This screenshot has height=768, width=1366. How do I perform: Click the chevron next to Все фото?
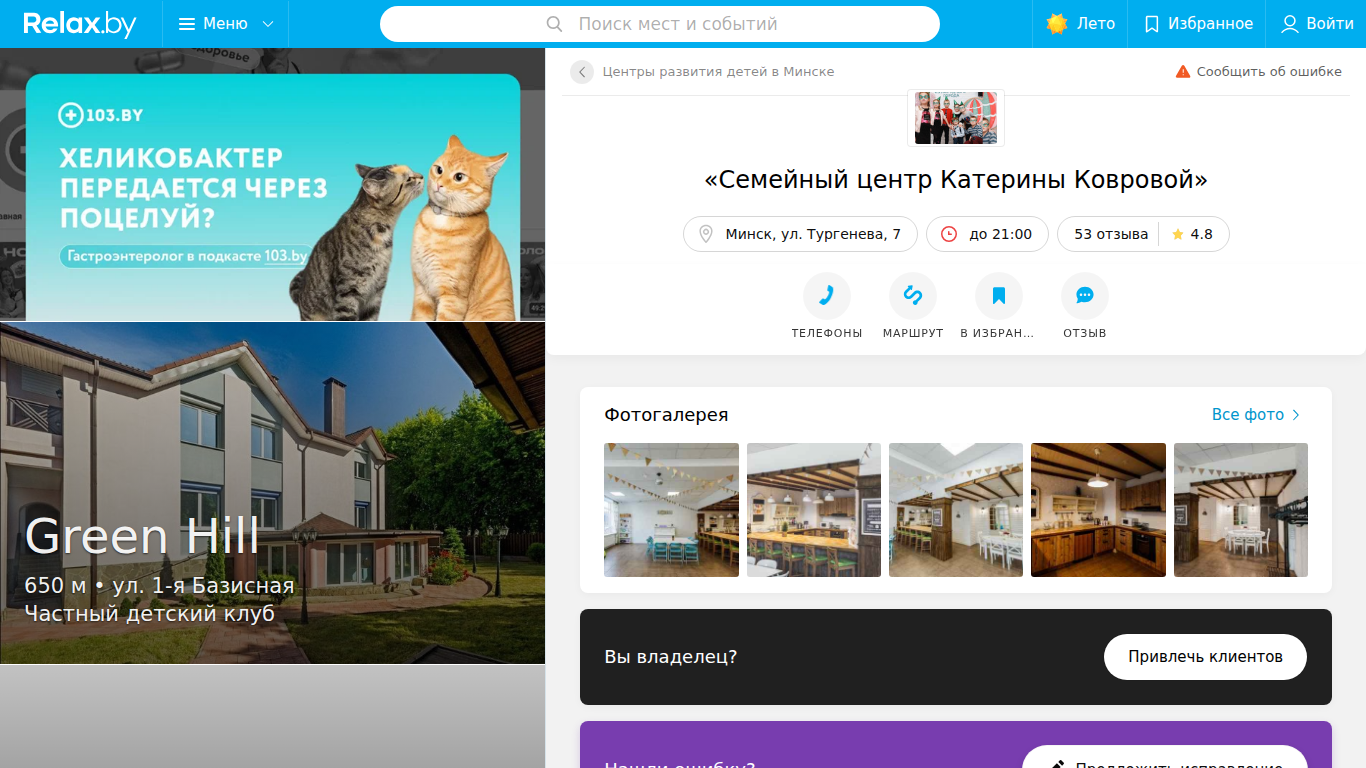pyautogui.click(x=1296, y=414)
